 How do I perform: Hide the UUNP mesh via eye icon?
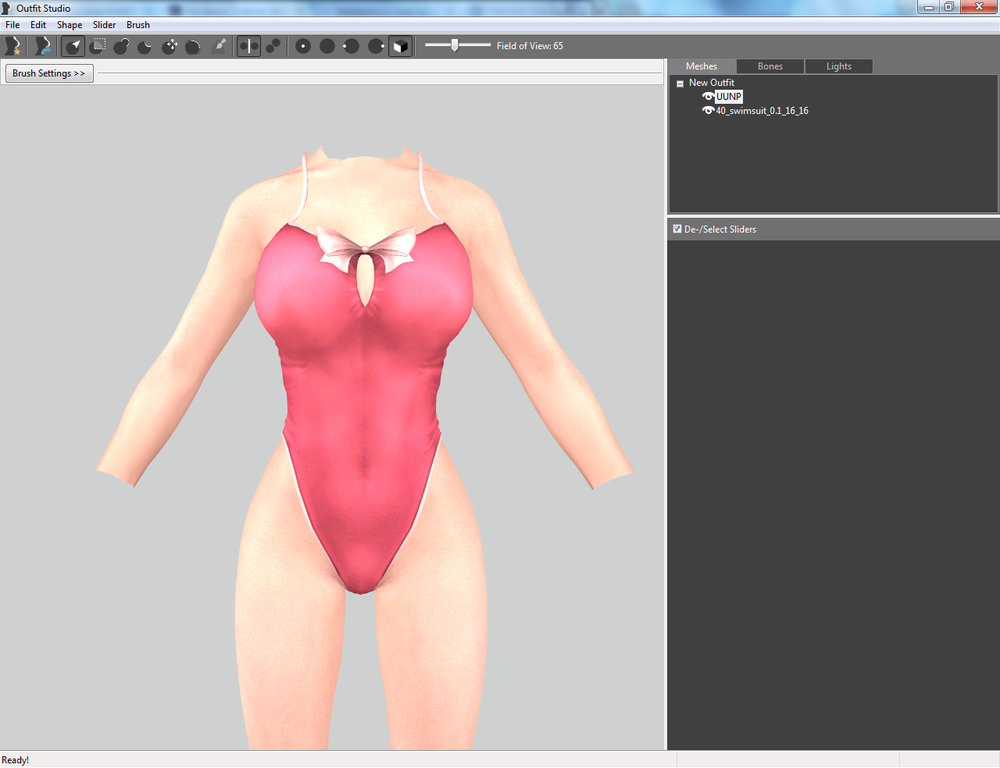tap(708, 96)
